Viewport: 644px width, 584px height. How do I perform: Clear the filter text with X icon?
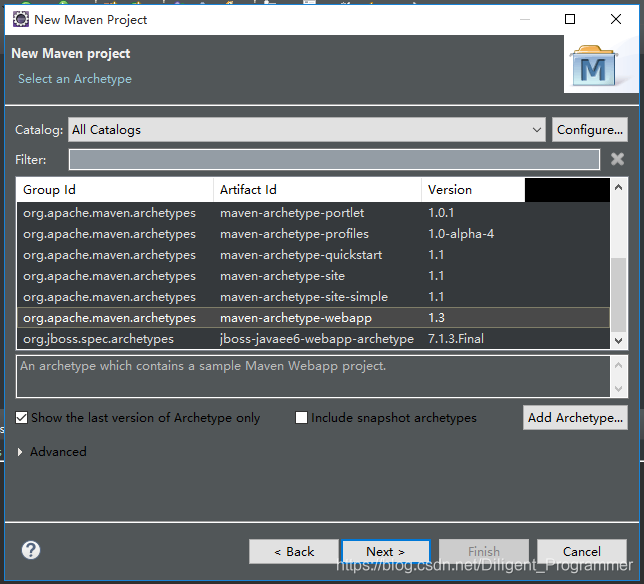point(617,159)
